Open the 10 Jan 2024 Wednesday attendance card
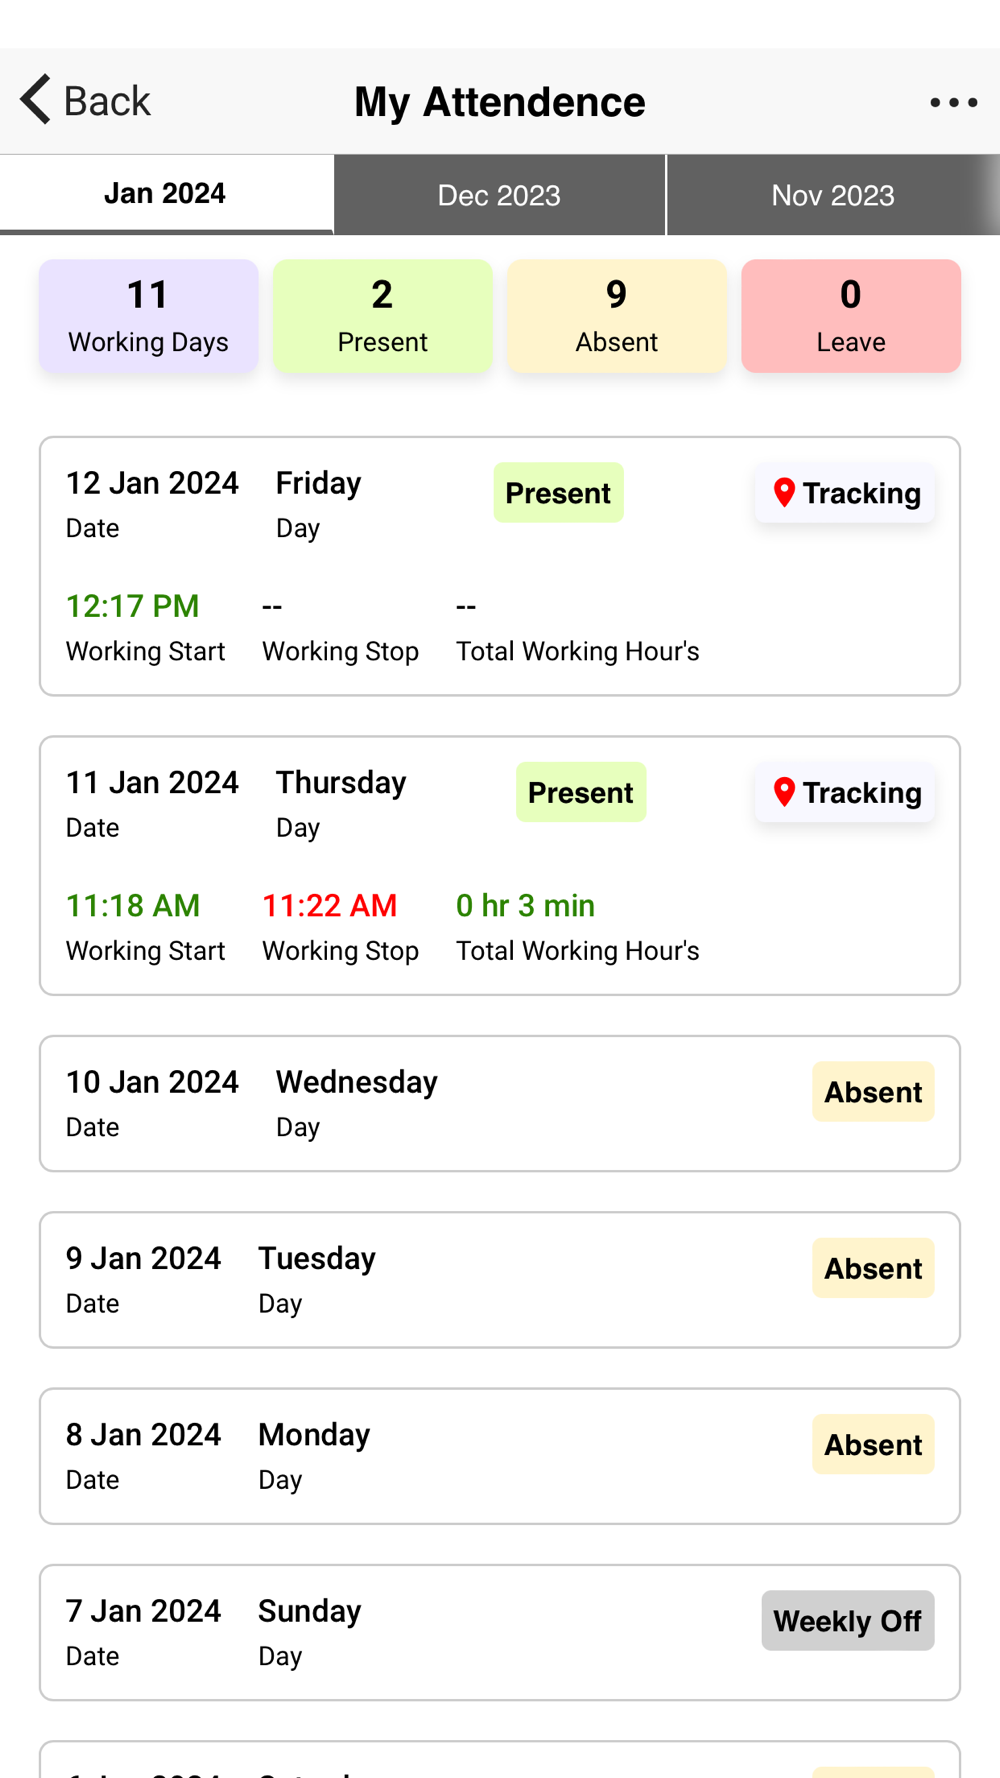The height and width of the screenshot is (1778, 1000). (500, 1103)
